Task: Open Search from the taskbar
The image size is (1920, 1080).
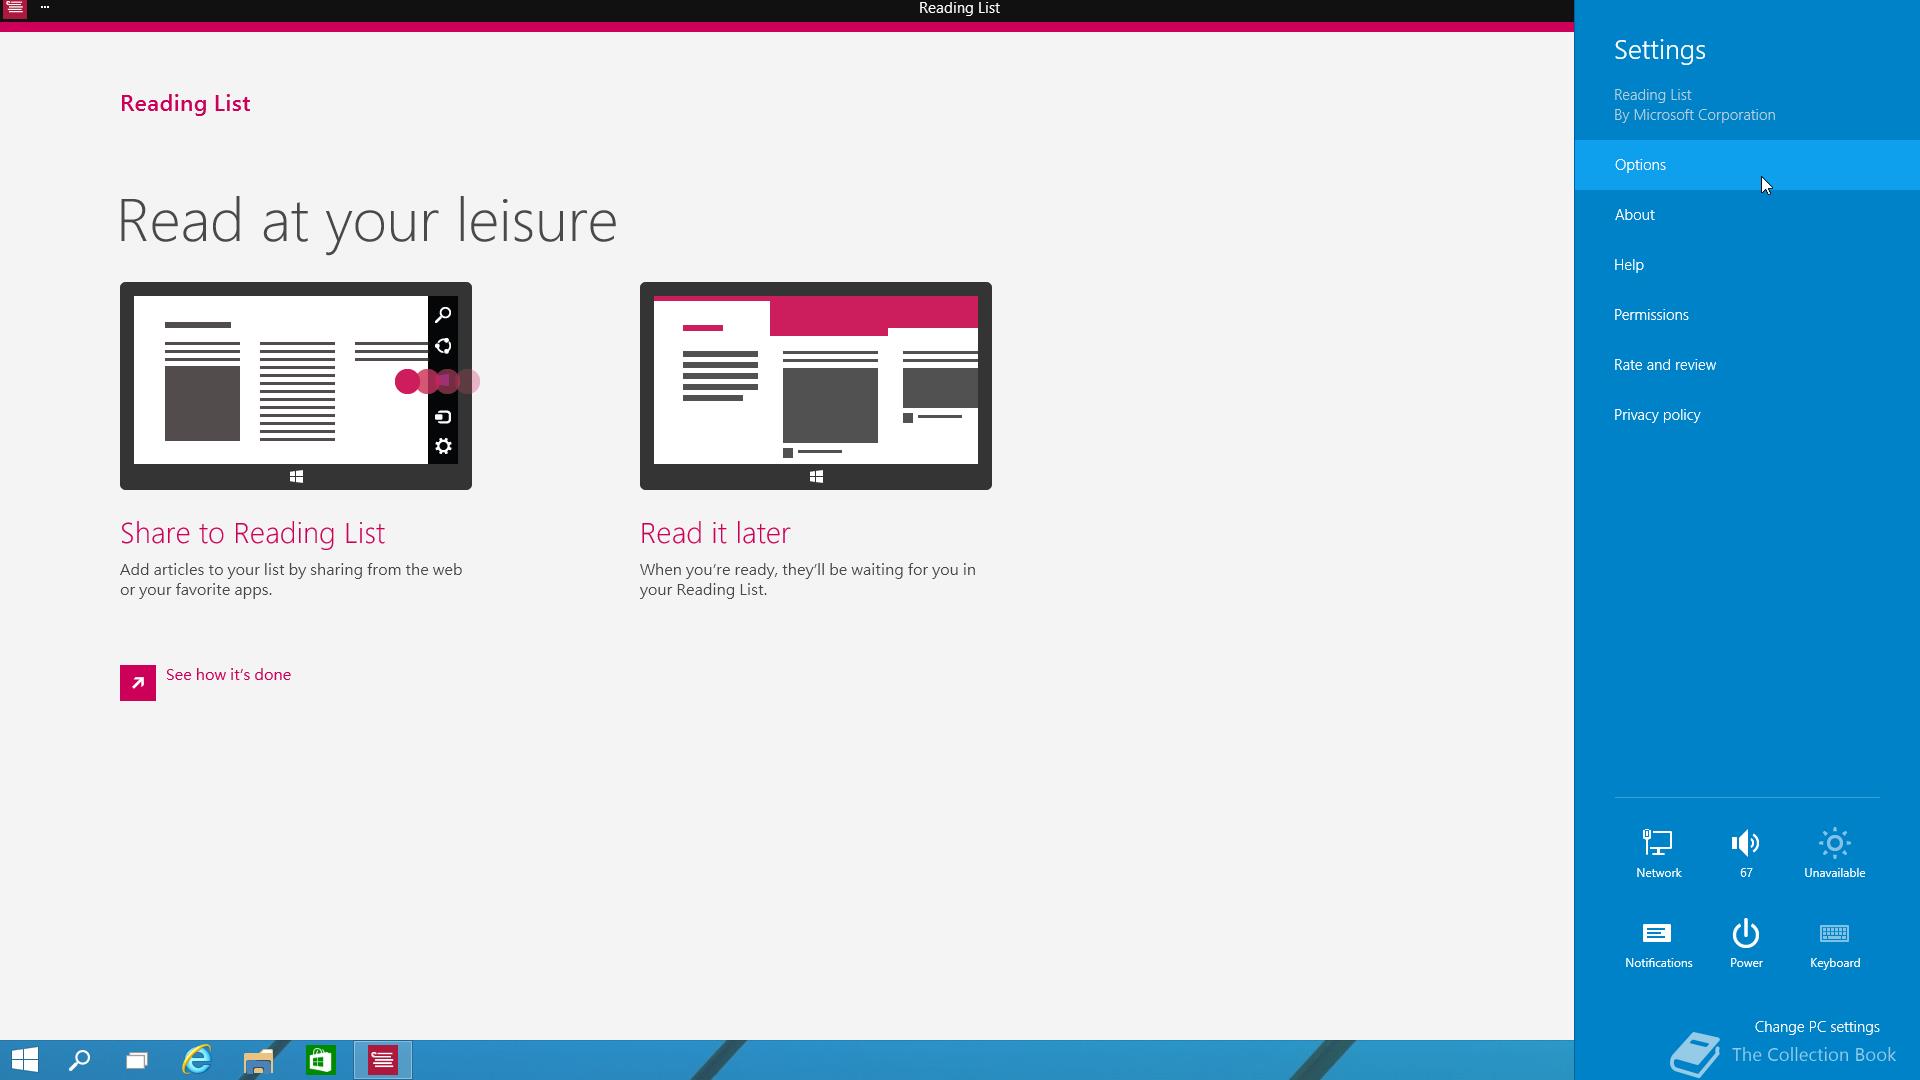Action: click(x=80, y=1060)
